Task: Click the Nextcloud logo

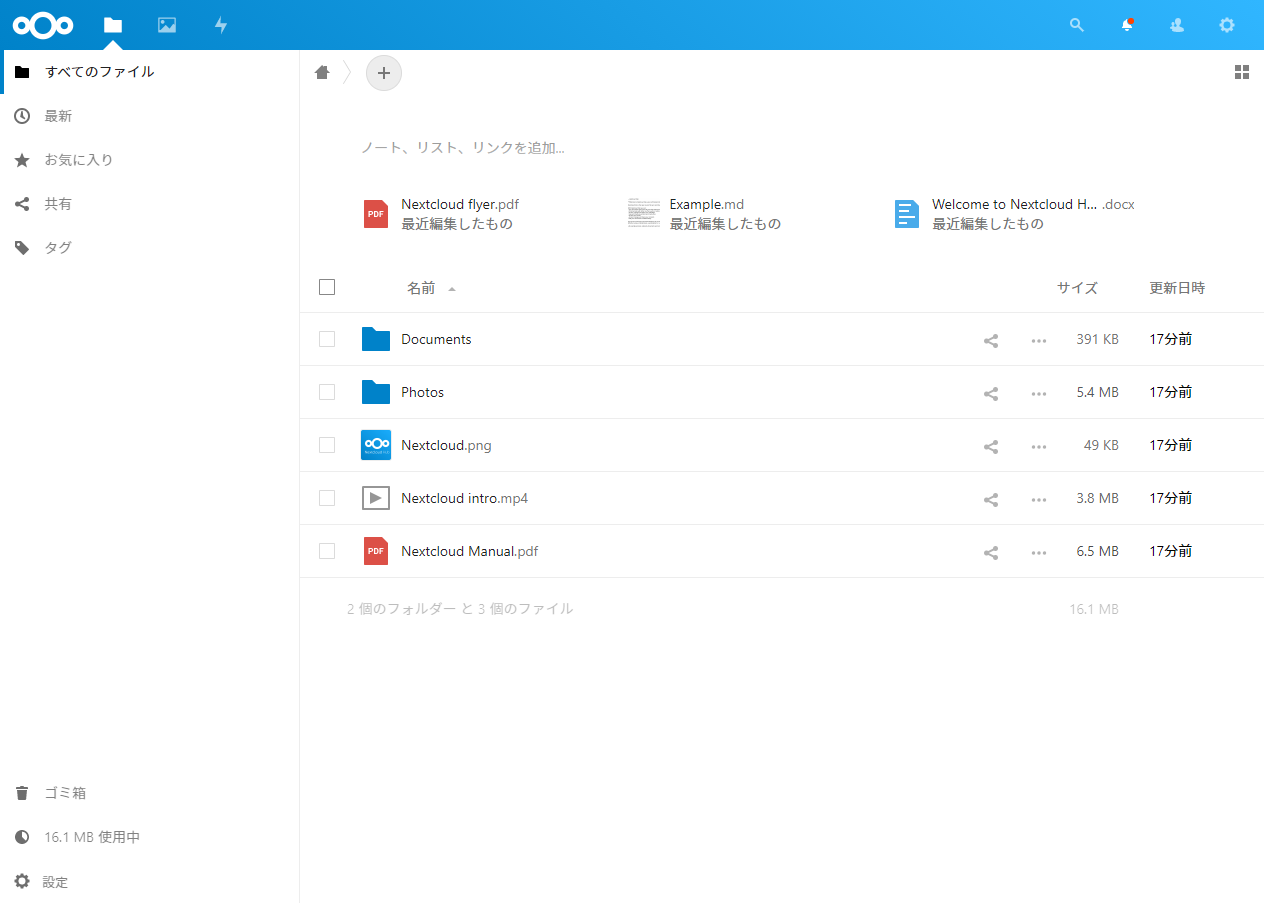Action: (43, 25)
